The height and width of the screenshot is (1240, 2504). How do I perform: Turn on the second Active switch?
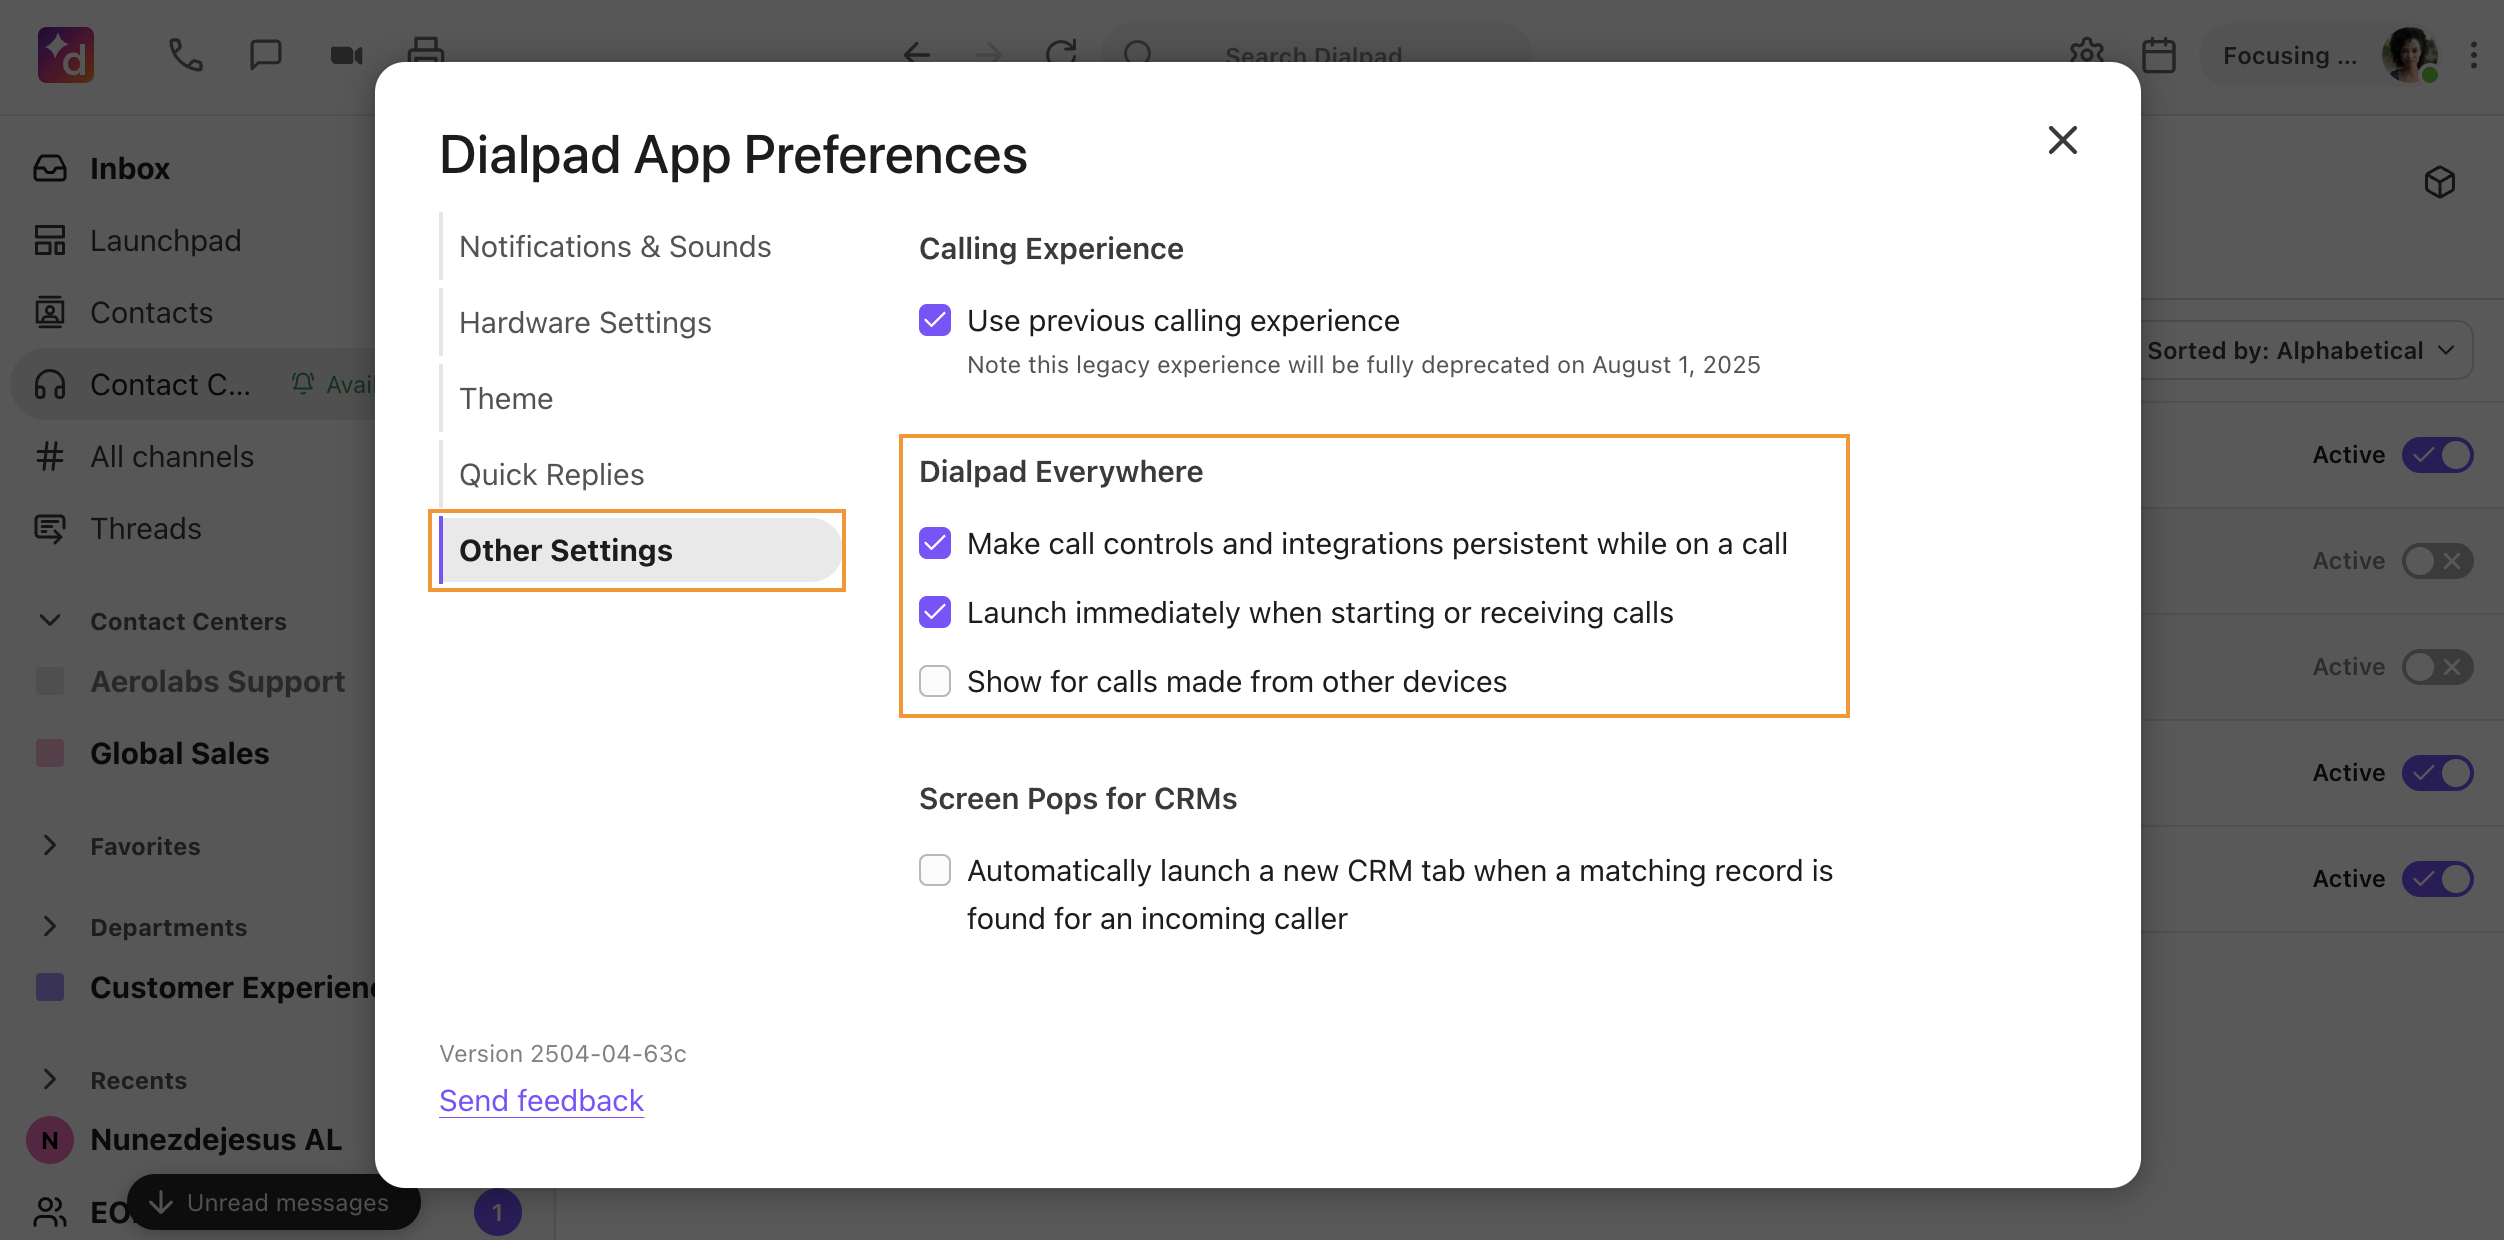pos(2438,561)
